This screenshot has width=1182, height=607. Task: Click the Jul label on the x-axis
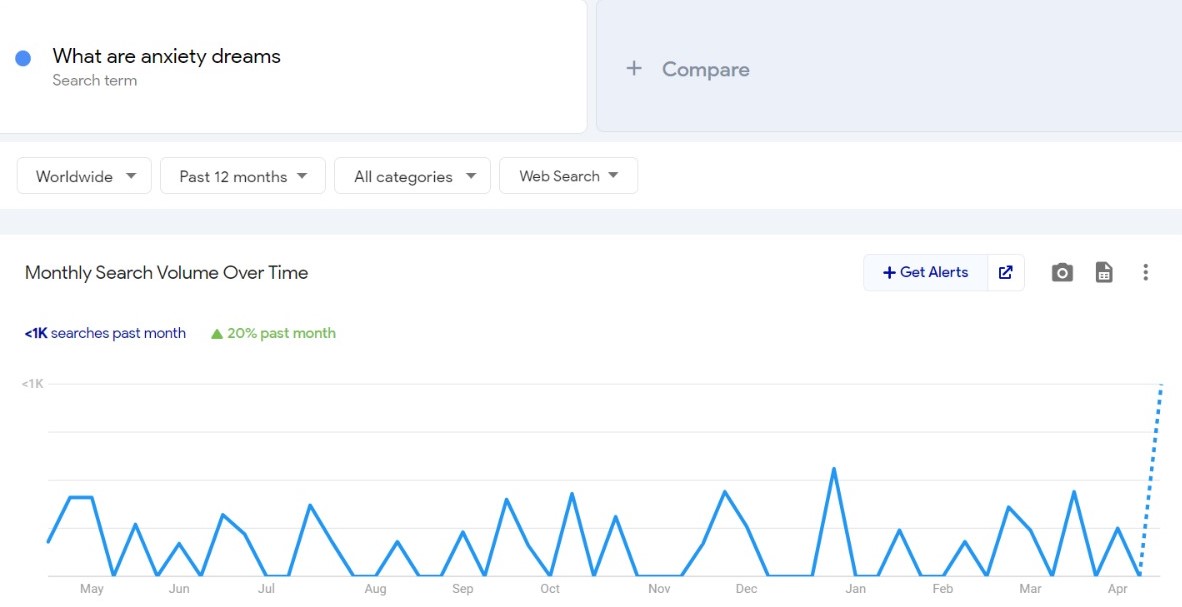click(x=266, y=590)
